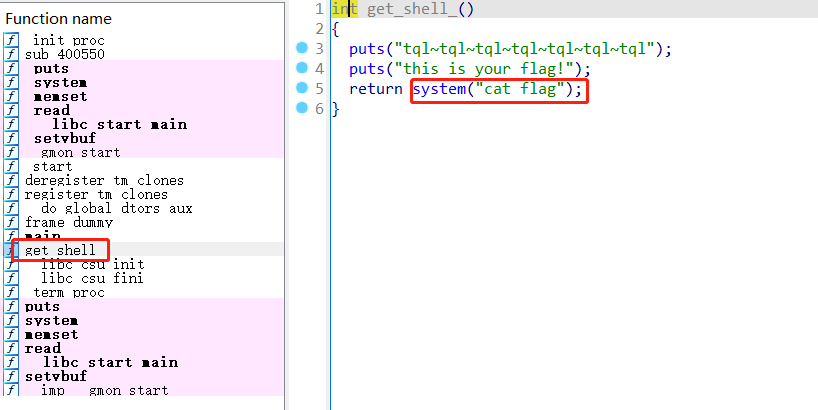Click get_shell_ in the function signature
This screenshot has height=410, width=818.
click(412, 9)
